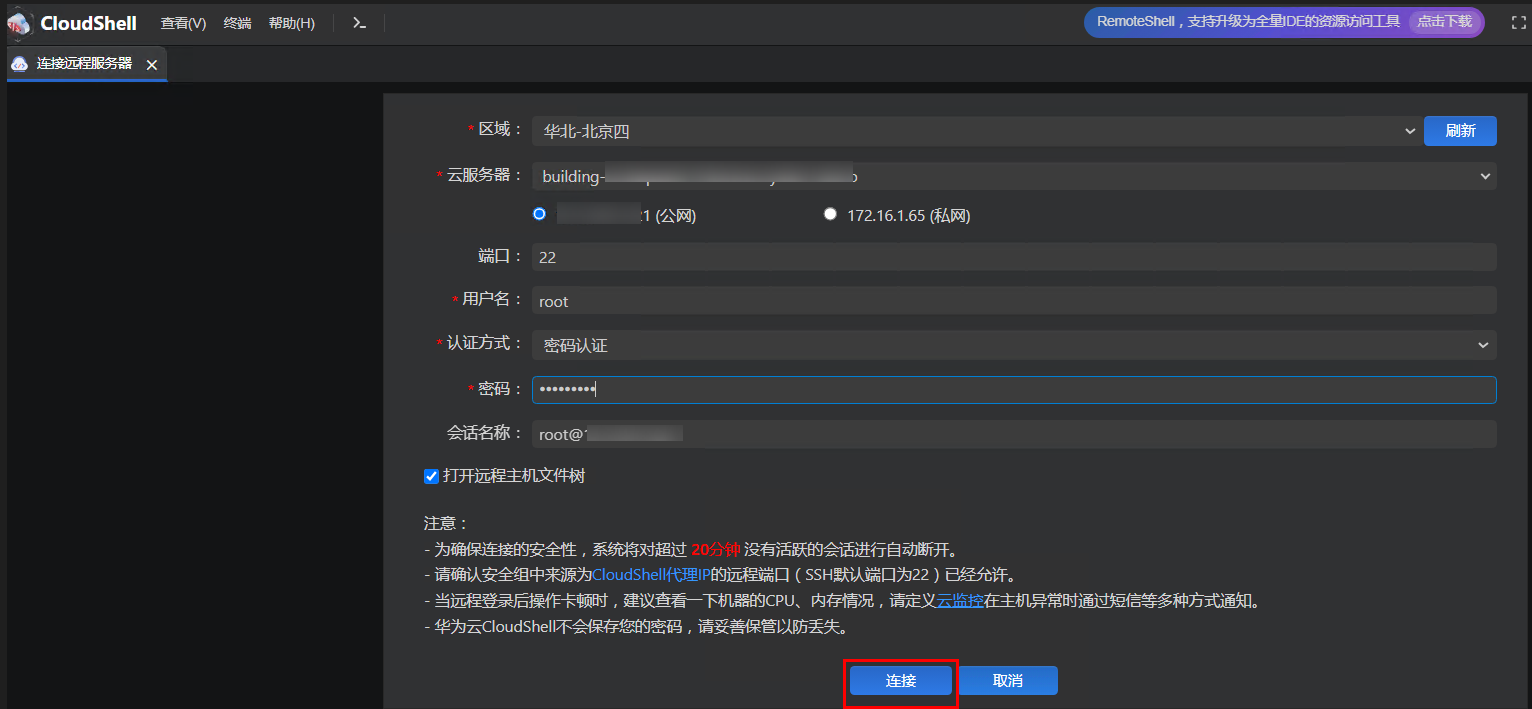Open the 帮助(H) menu
The width and height of the screenshot is (1532, 709).
[x=291, y=23]
